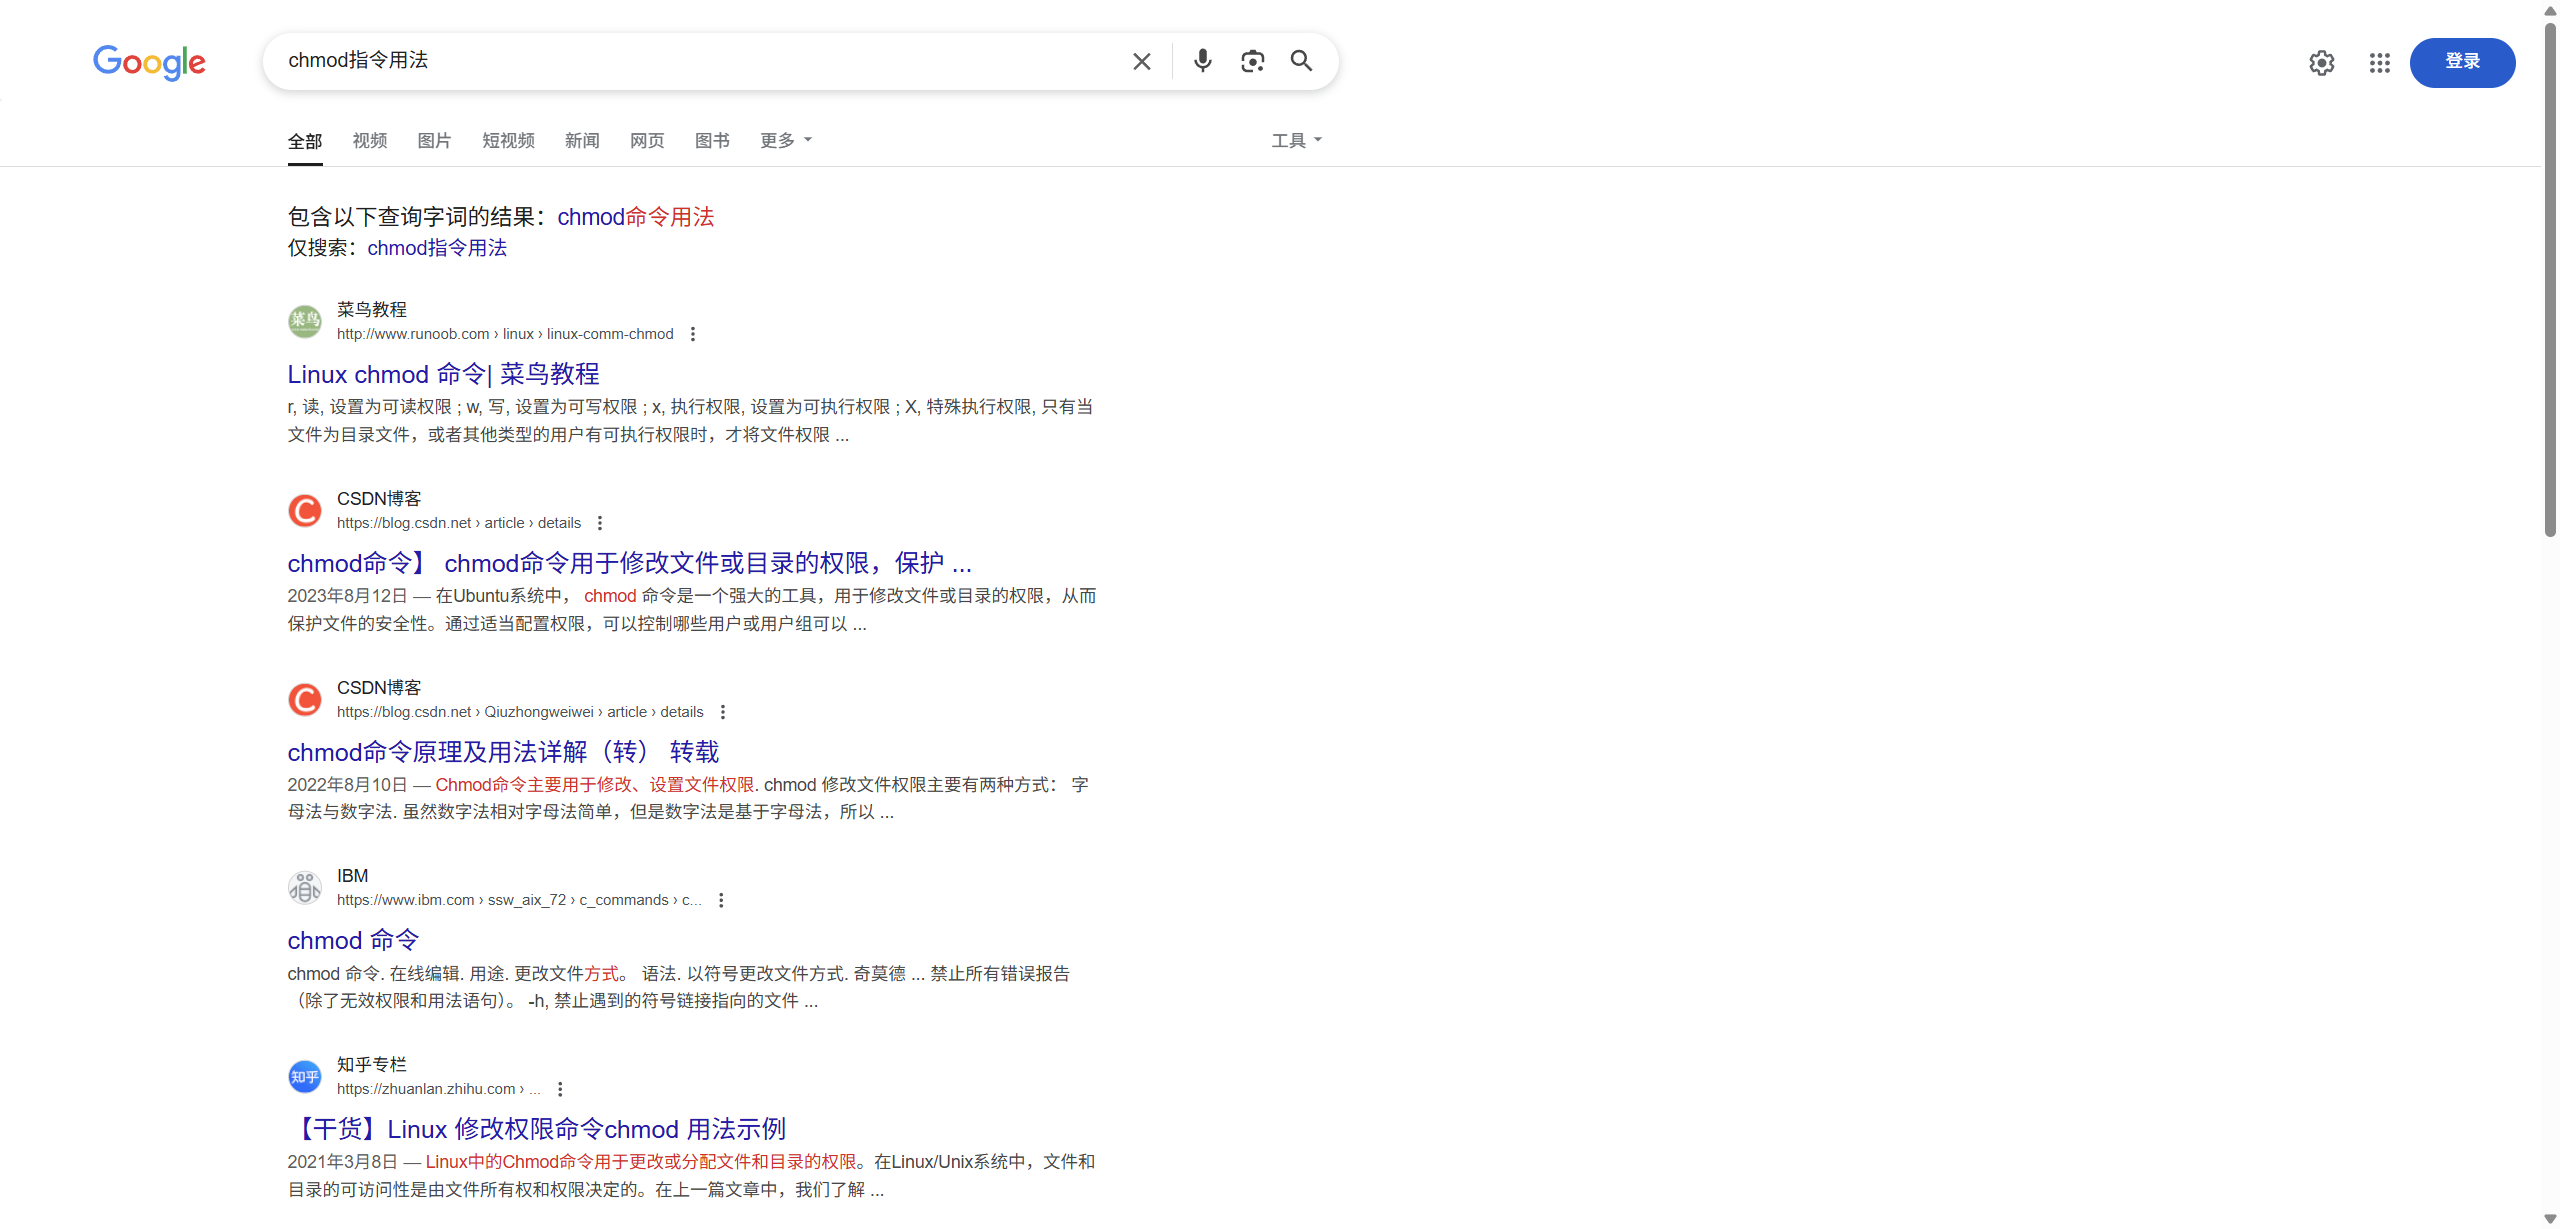Viewport: 2560px width, 1229px height.
Task: Click the 知乎专栏 site name text
Action: [x=372, y=1065]
